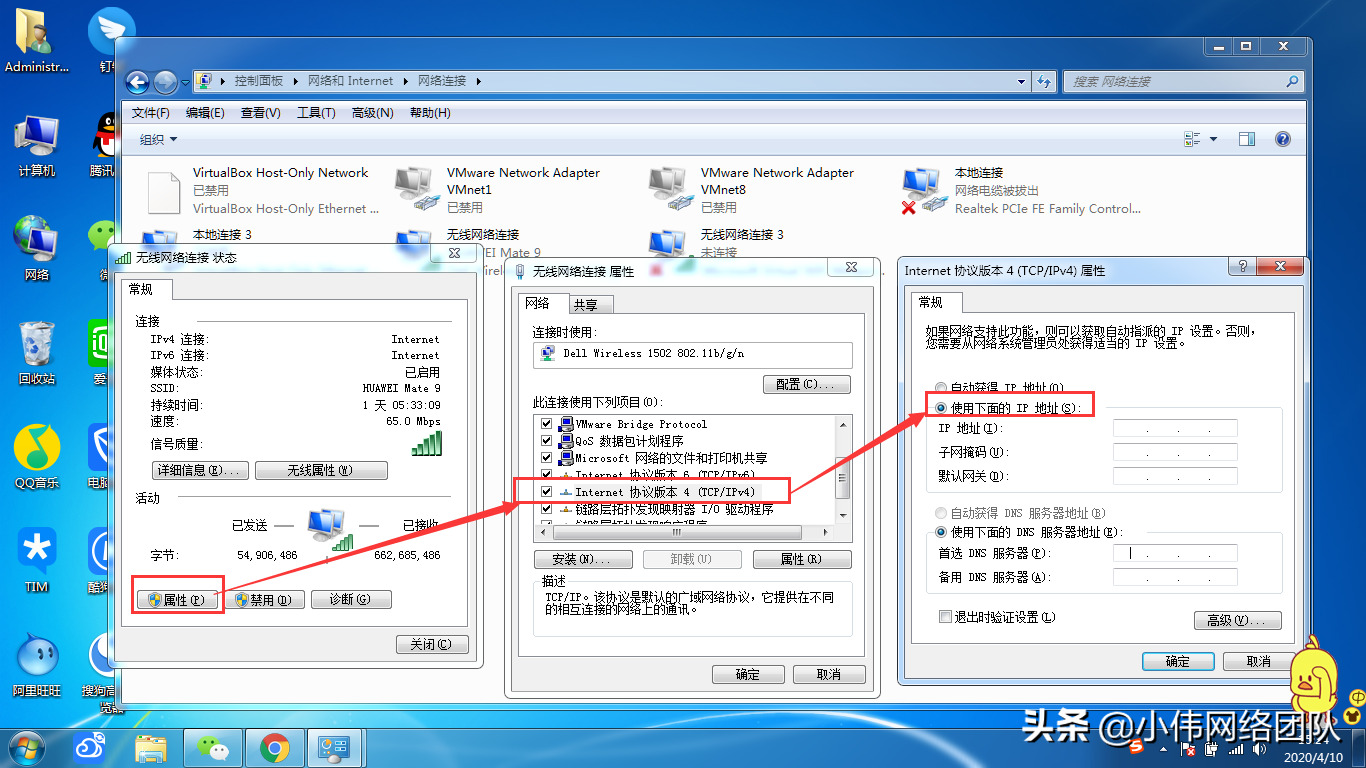This screenshot has width=1366, height=768.
Task: Click the 配置(C)... button
Action: click(806, 384)
